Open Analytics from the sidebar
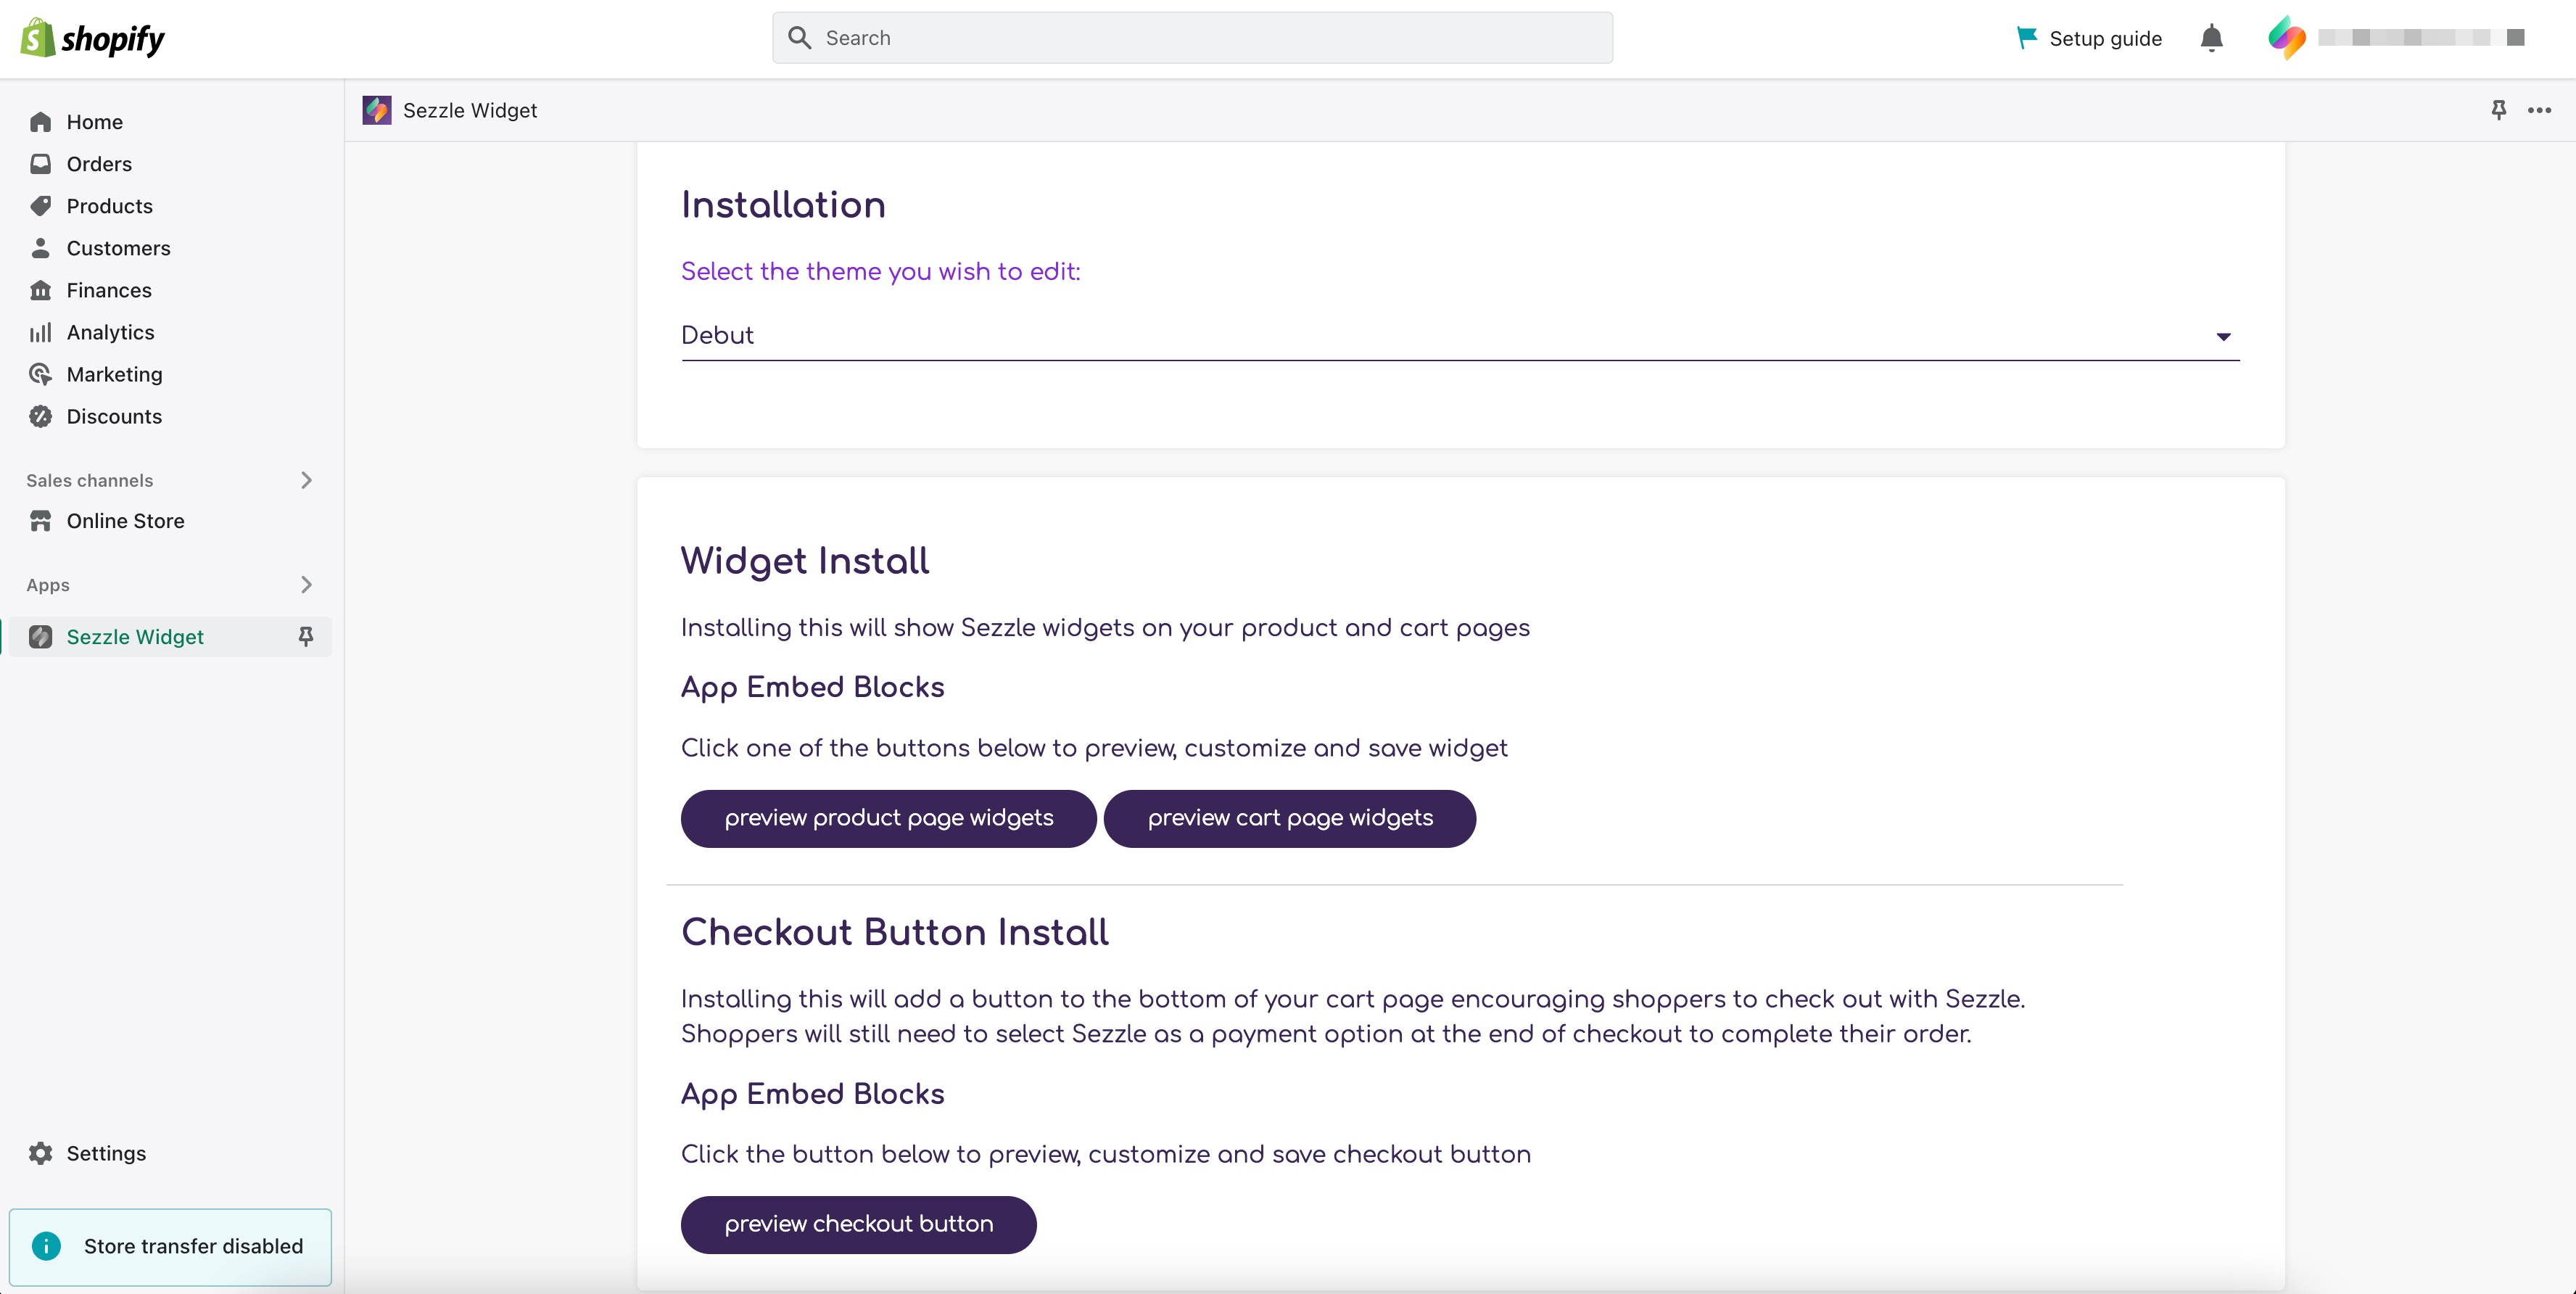Viewport: 2576px width, 1294px height. click(x=110, y=332)
